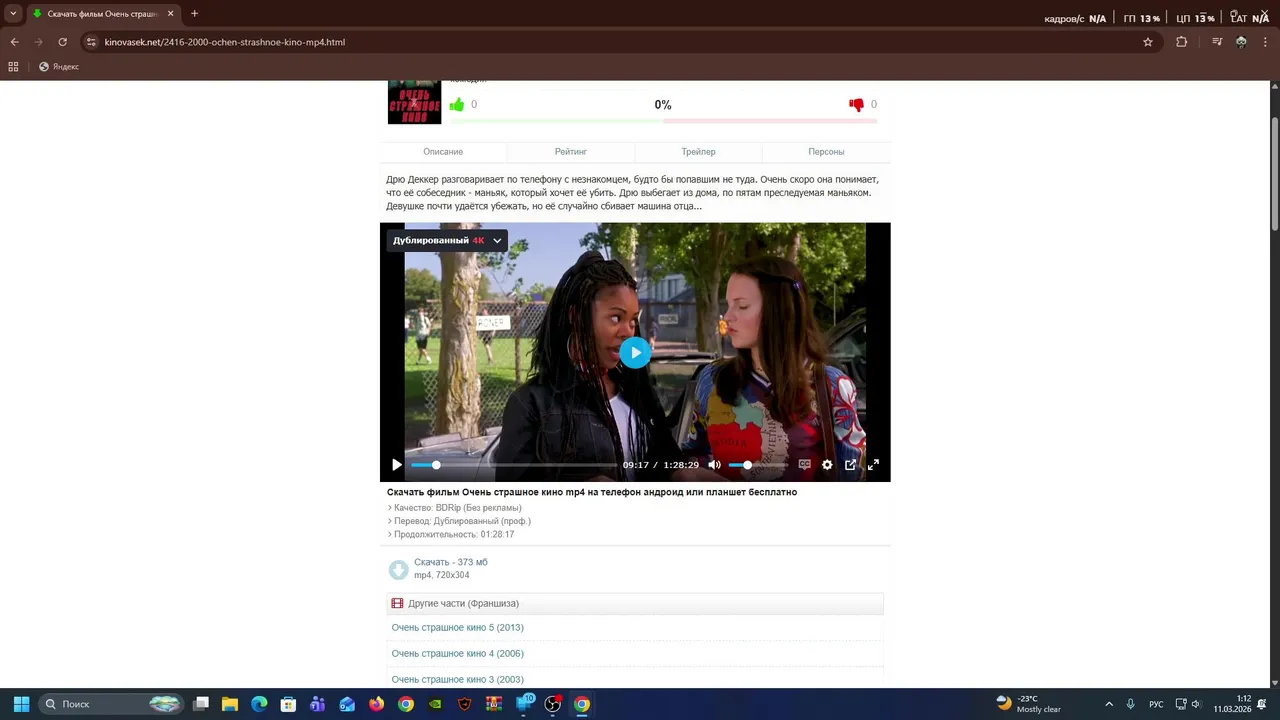1280x720 pixels.
Task: Click the film strip icon by Другие части
Action: coord(397,604)
